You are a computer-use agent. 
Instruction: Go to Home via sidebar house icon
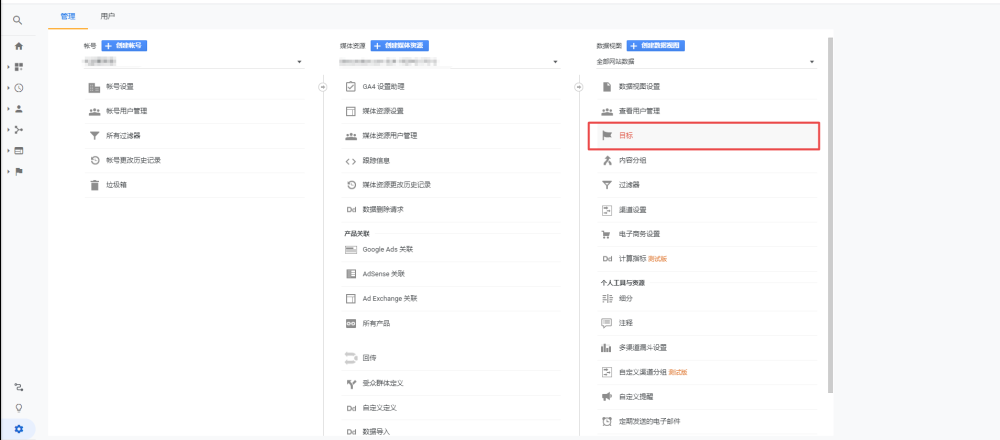[18, 46]
